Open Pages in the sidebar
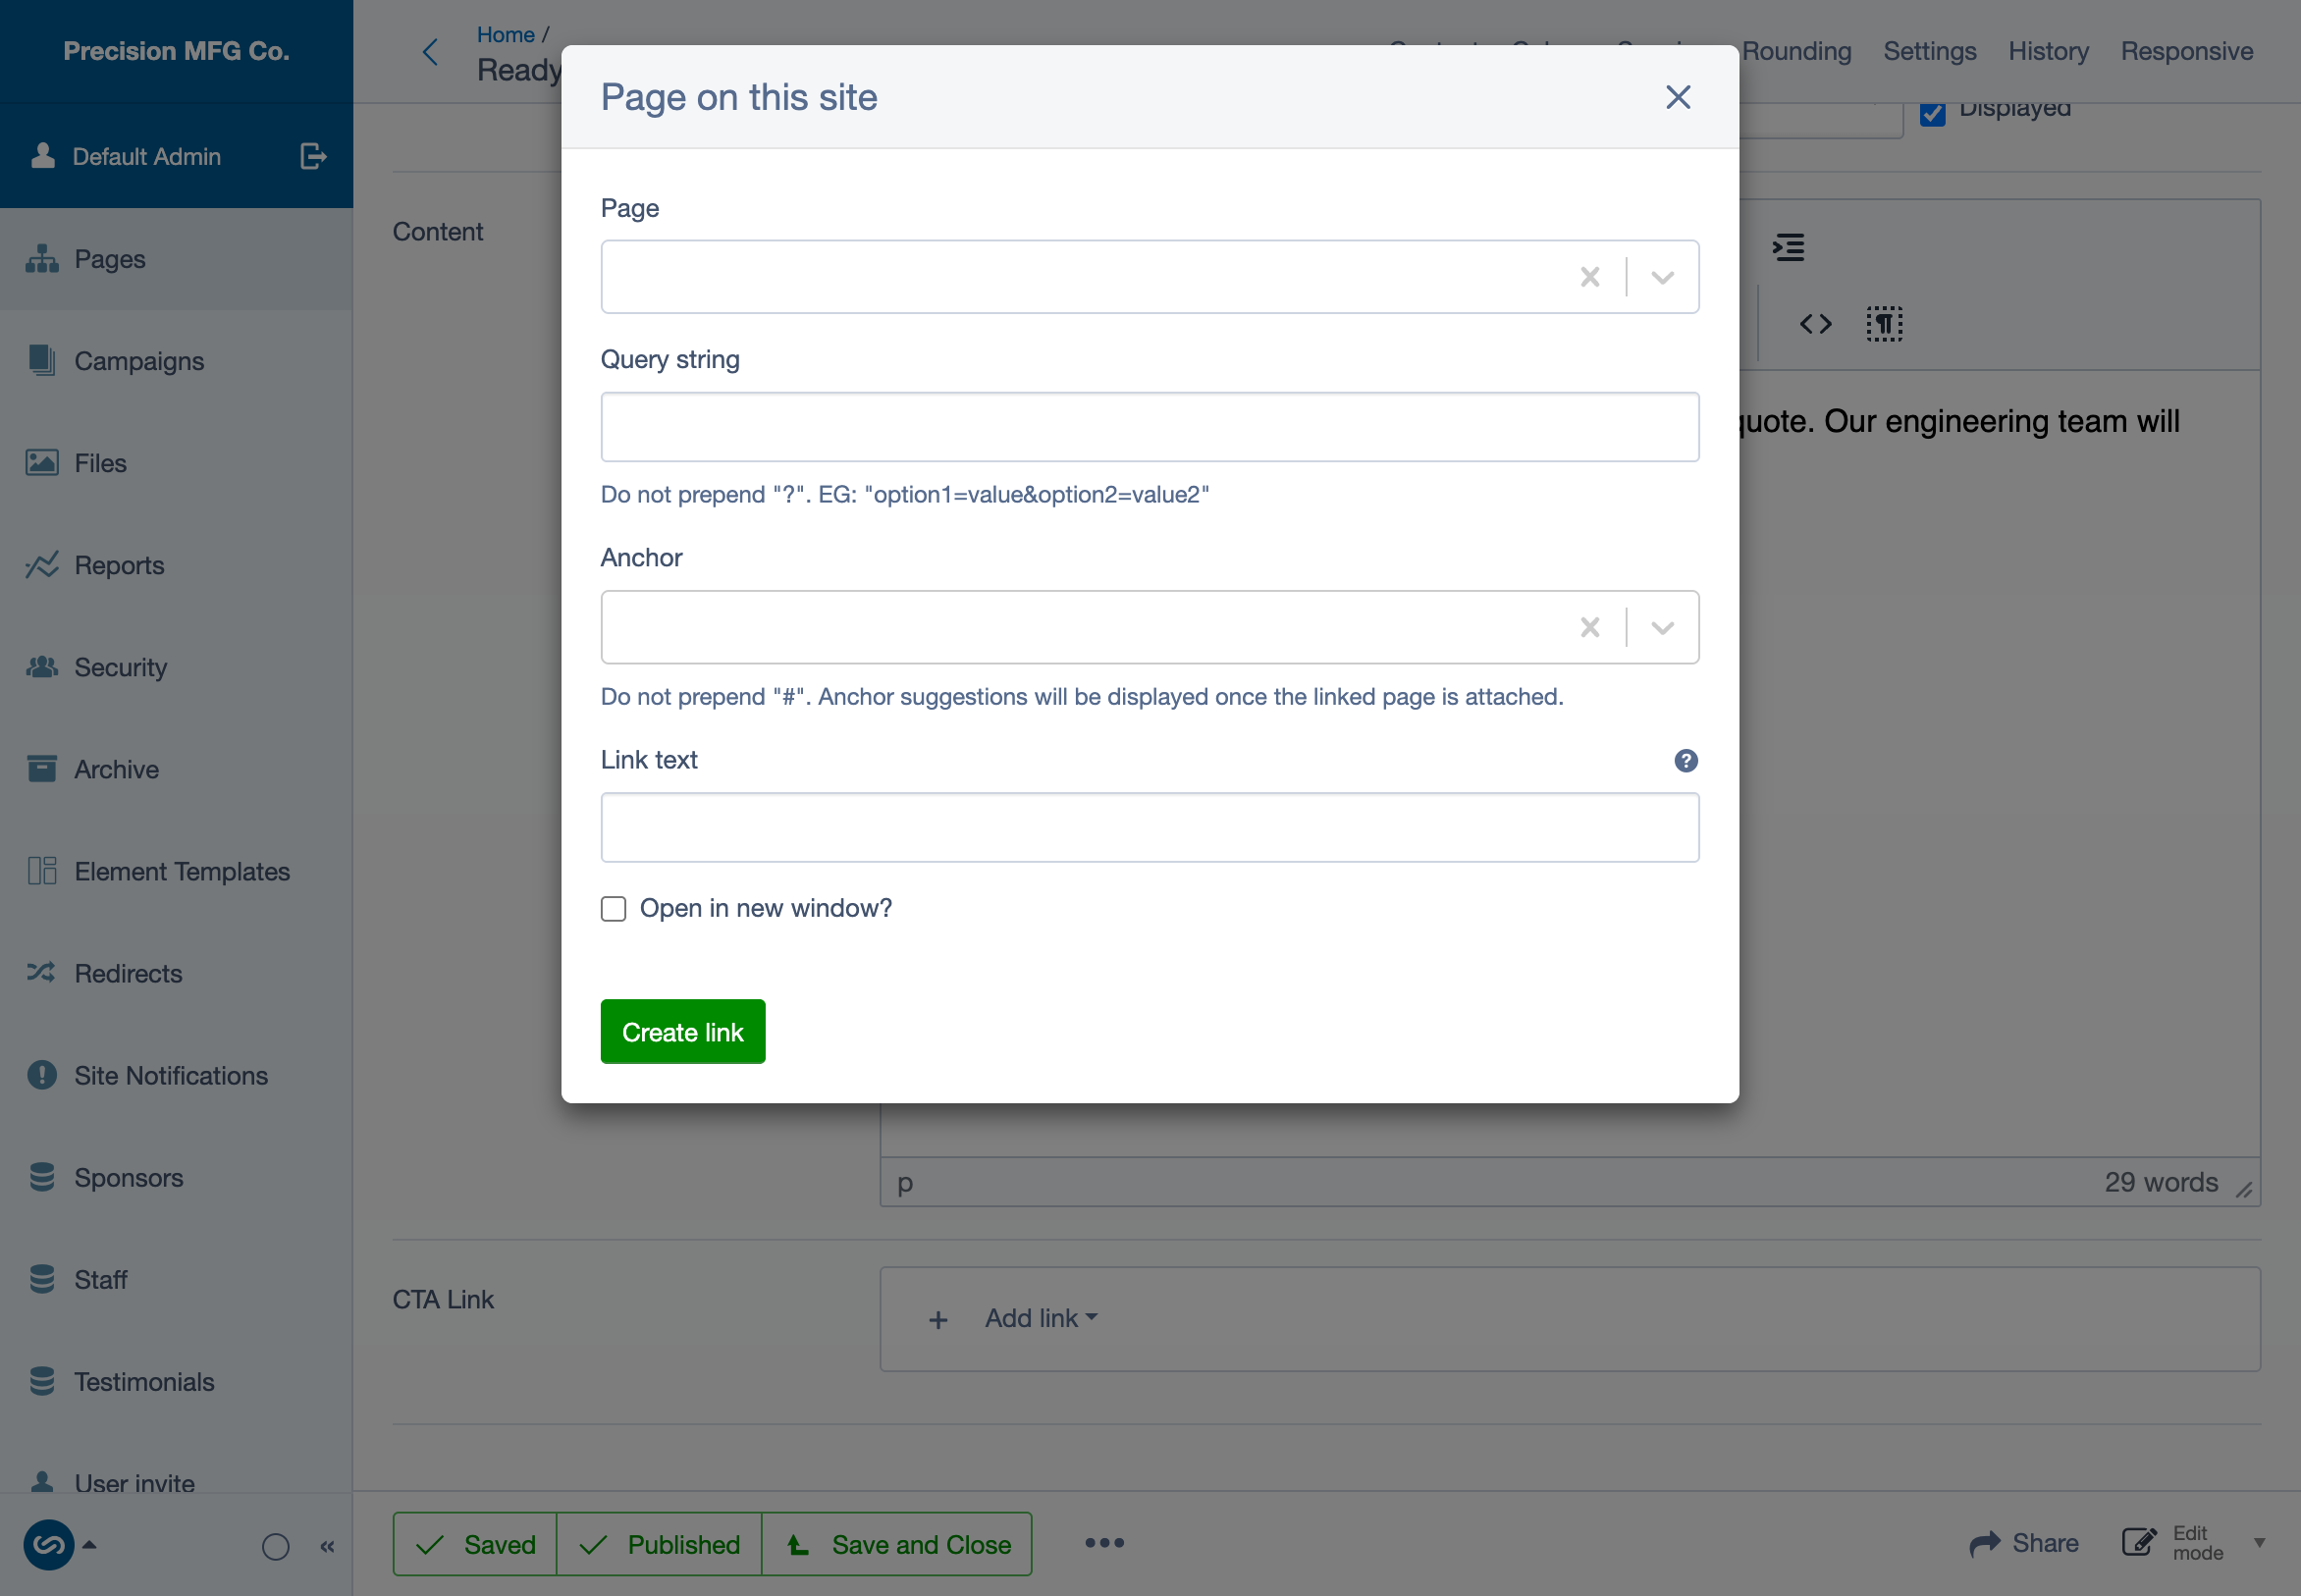This screenshot has height=1596, width=2301. [176, 259]
